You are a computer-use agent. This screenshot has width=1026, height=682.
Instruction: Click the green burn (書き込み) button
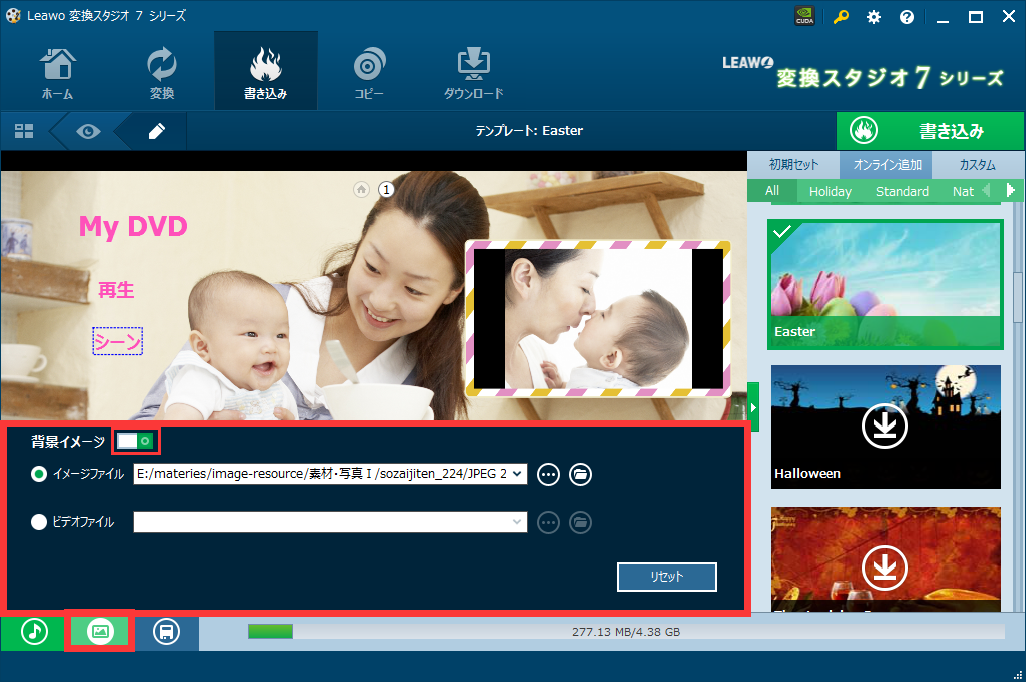point(930,131)
